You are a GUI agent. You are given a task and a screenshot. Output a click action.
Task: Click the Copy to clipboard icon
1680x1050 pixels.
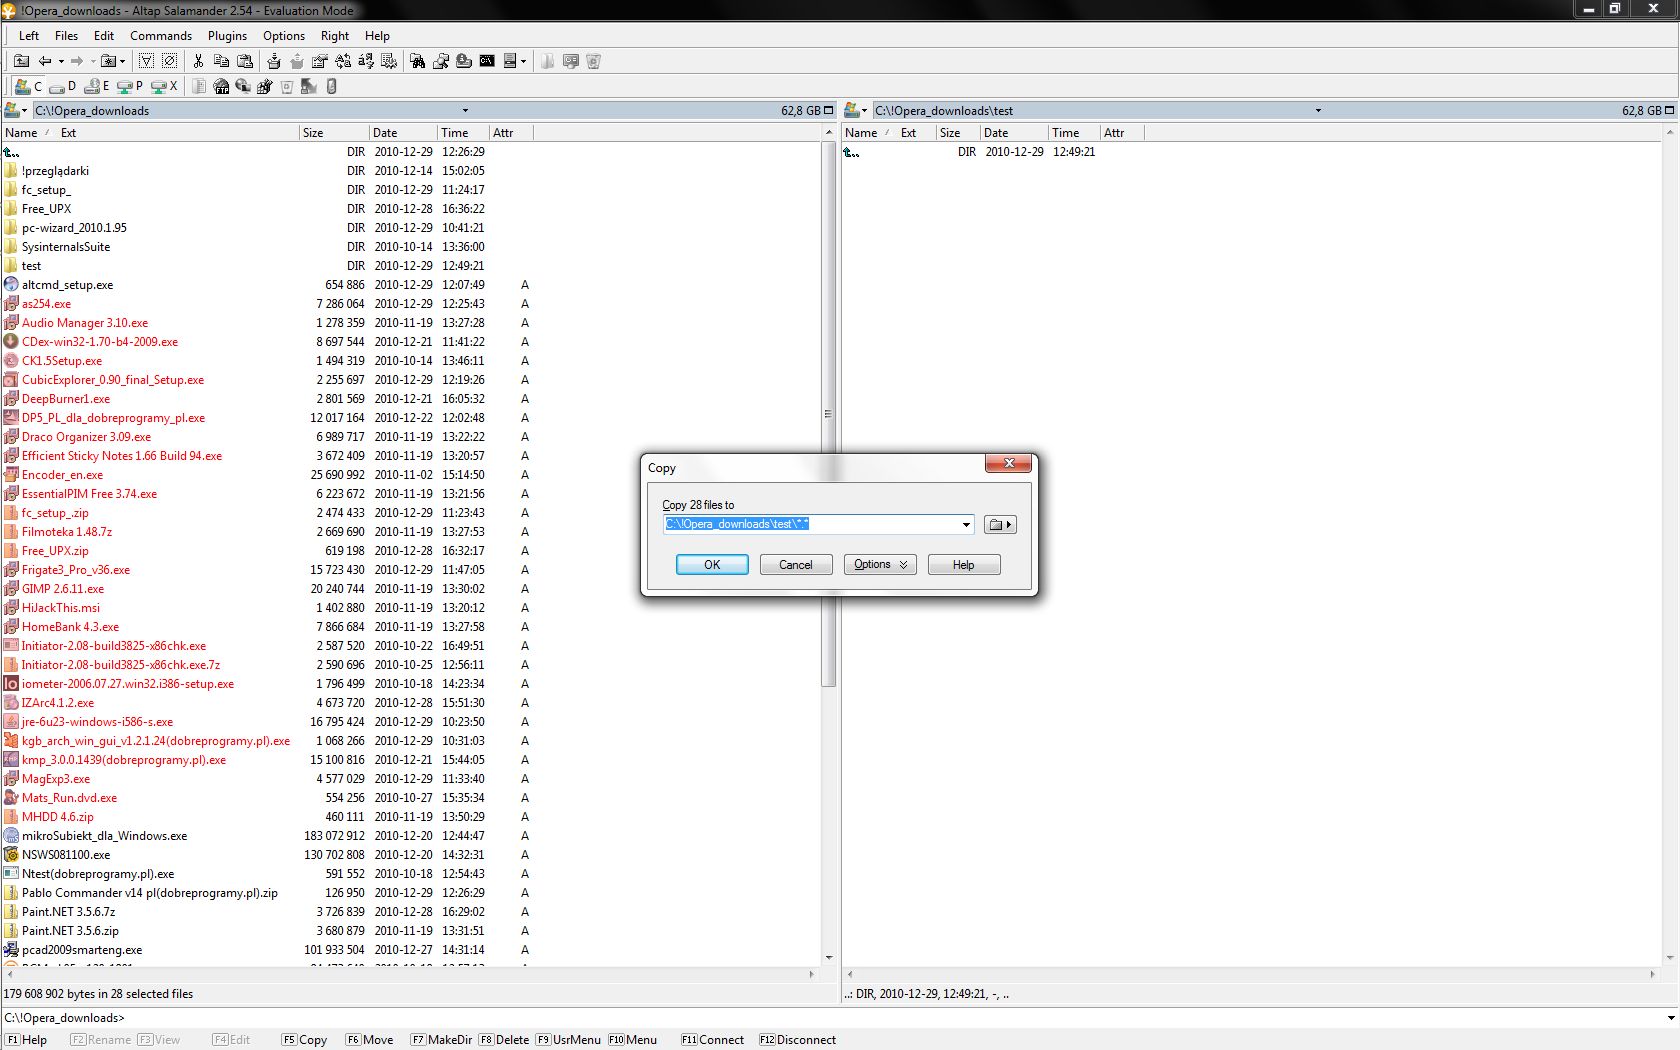click(221, 61)
